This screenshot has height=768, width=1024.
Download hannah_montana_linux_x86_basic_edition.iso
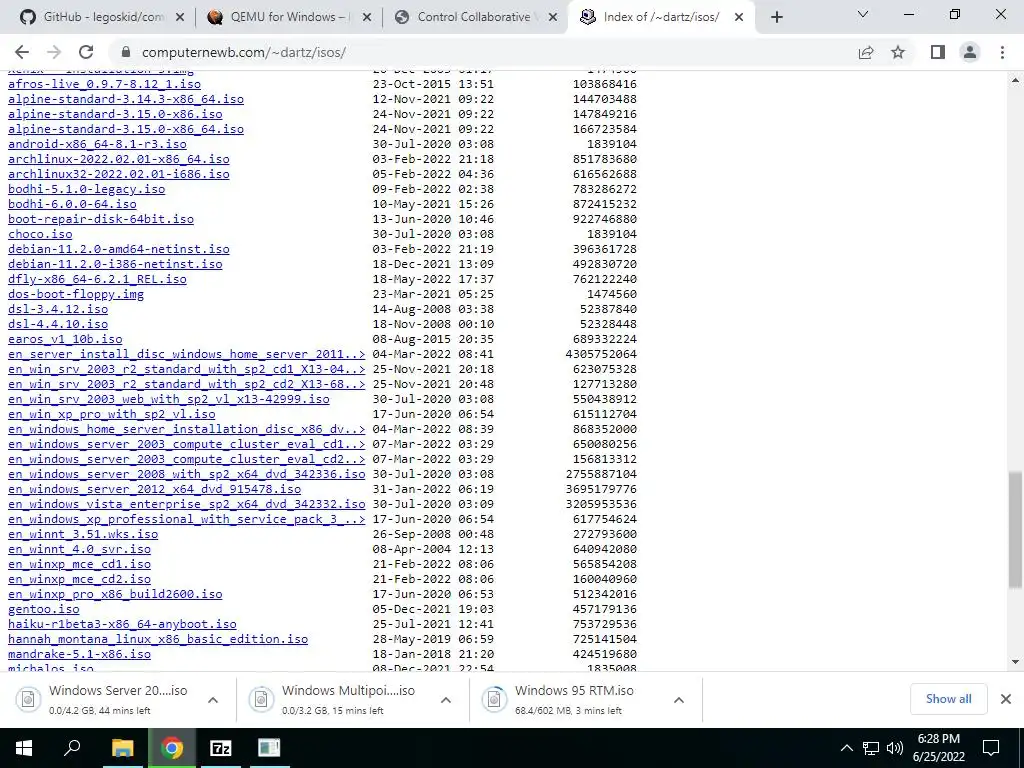coord(158,640)
